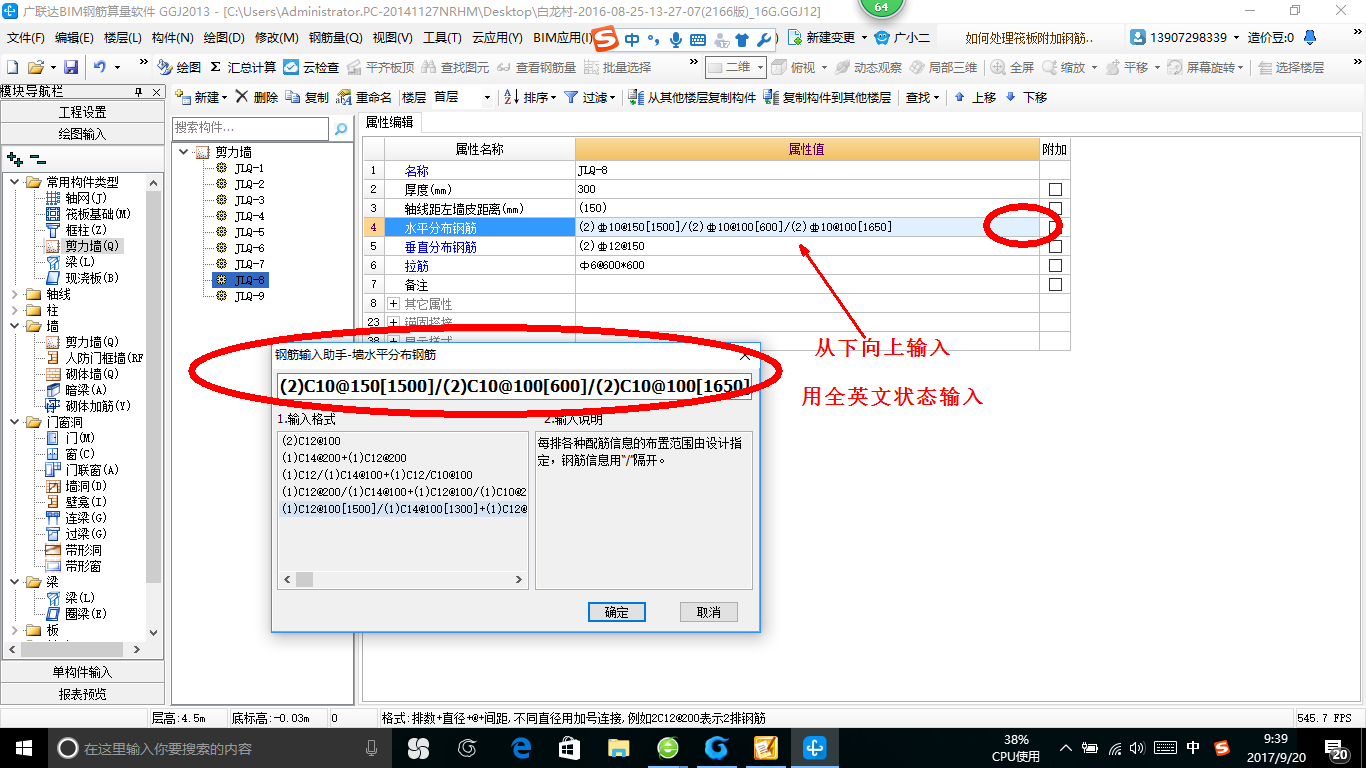The image size is (1366, 768).
Task: Toggle 附加 checkbox for 备注 row
Action: pos(1055,284)
